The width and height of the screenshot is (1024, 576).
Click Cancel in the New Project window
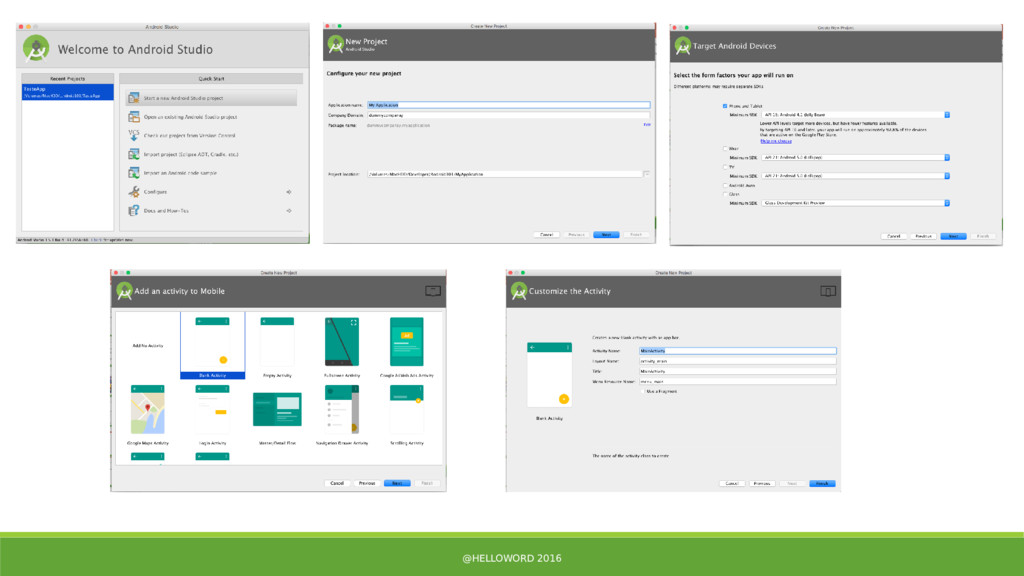[546, 234]
